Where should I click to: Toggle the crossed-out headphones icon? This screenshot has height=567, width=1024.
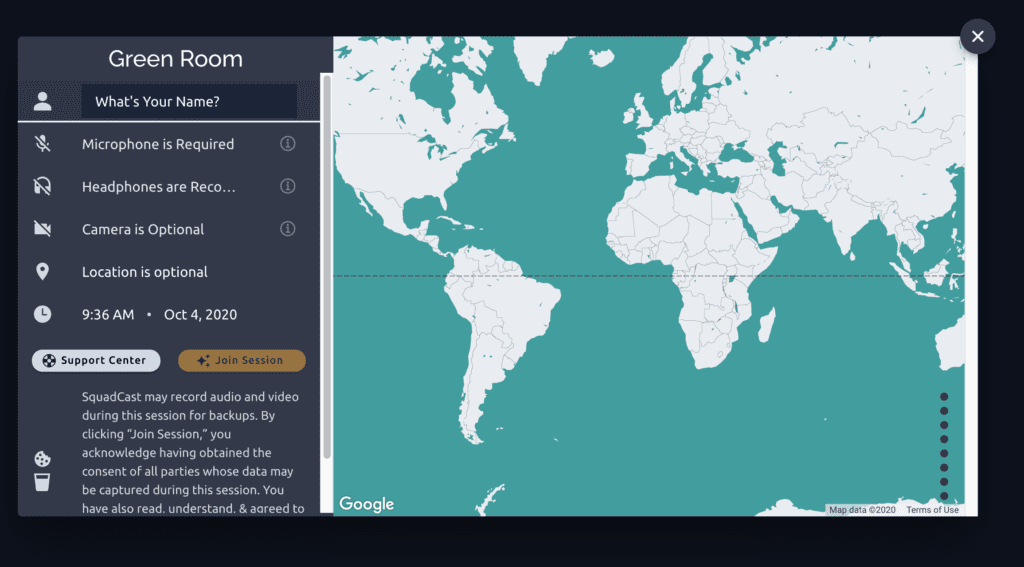[42, 187]
